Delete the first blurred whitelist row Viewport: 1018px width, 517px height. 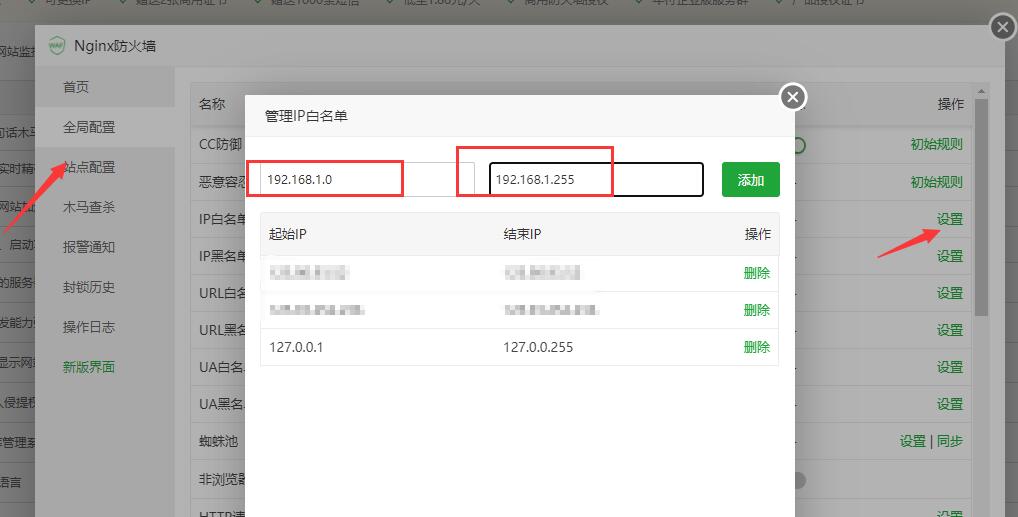click(757, 273)
